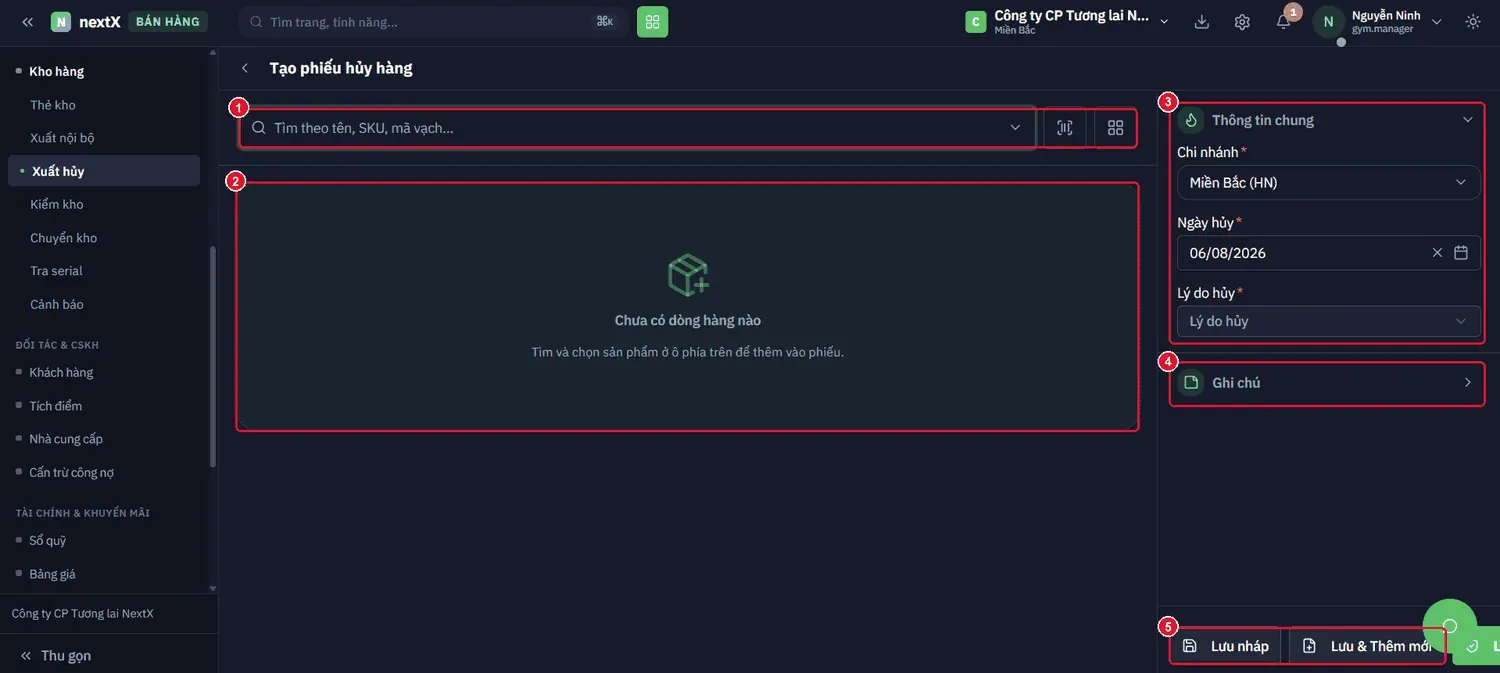The width and height of the screenshot is (1500, 673).
Task: Open Sổ quỹ in sidebar
Action: [x=48, y=540]
